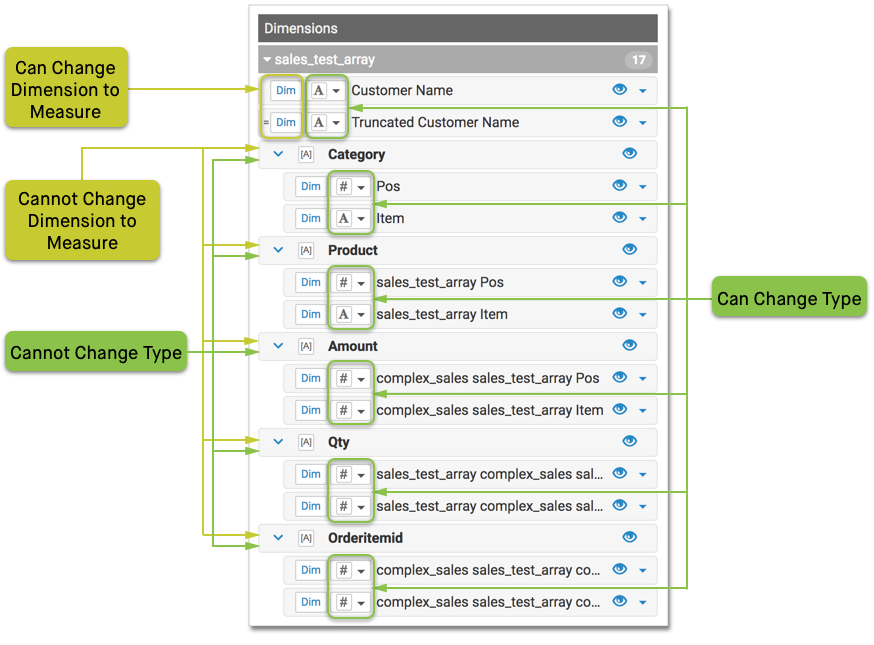Image resolution: width=874 pixels, height=645 pixels.
Task: Toggle visibility eye for Customer Name
Action: 619,90
